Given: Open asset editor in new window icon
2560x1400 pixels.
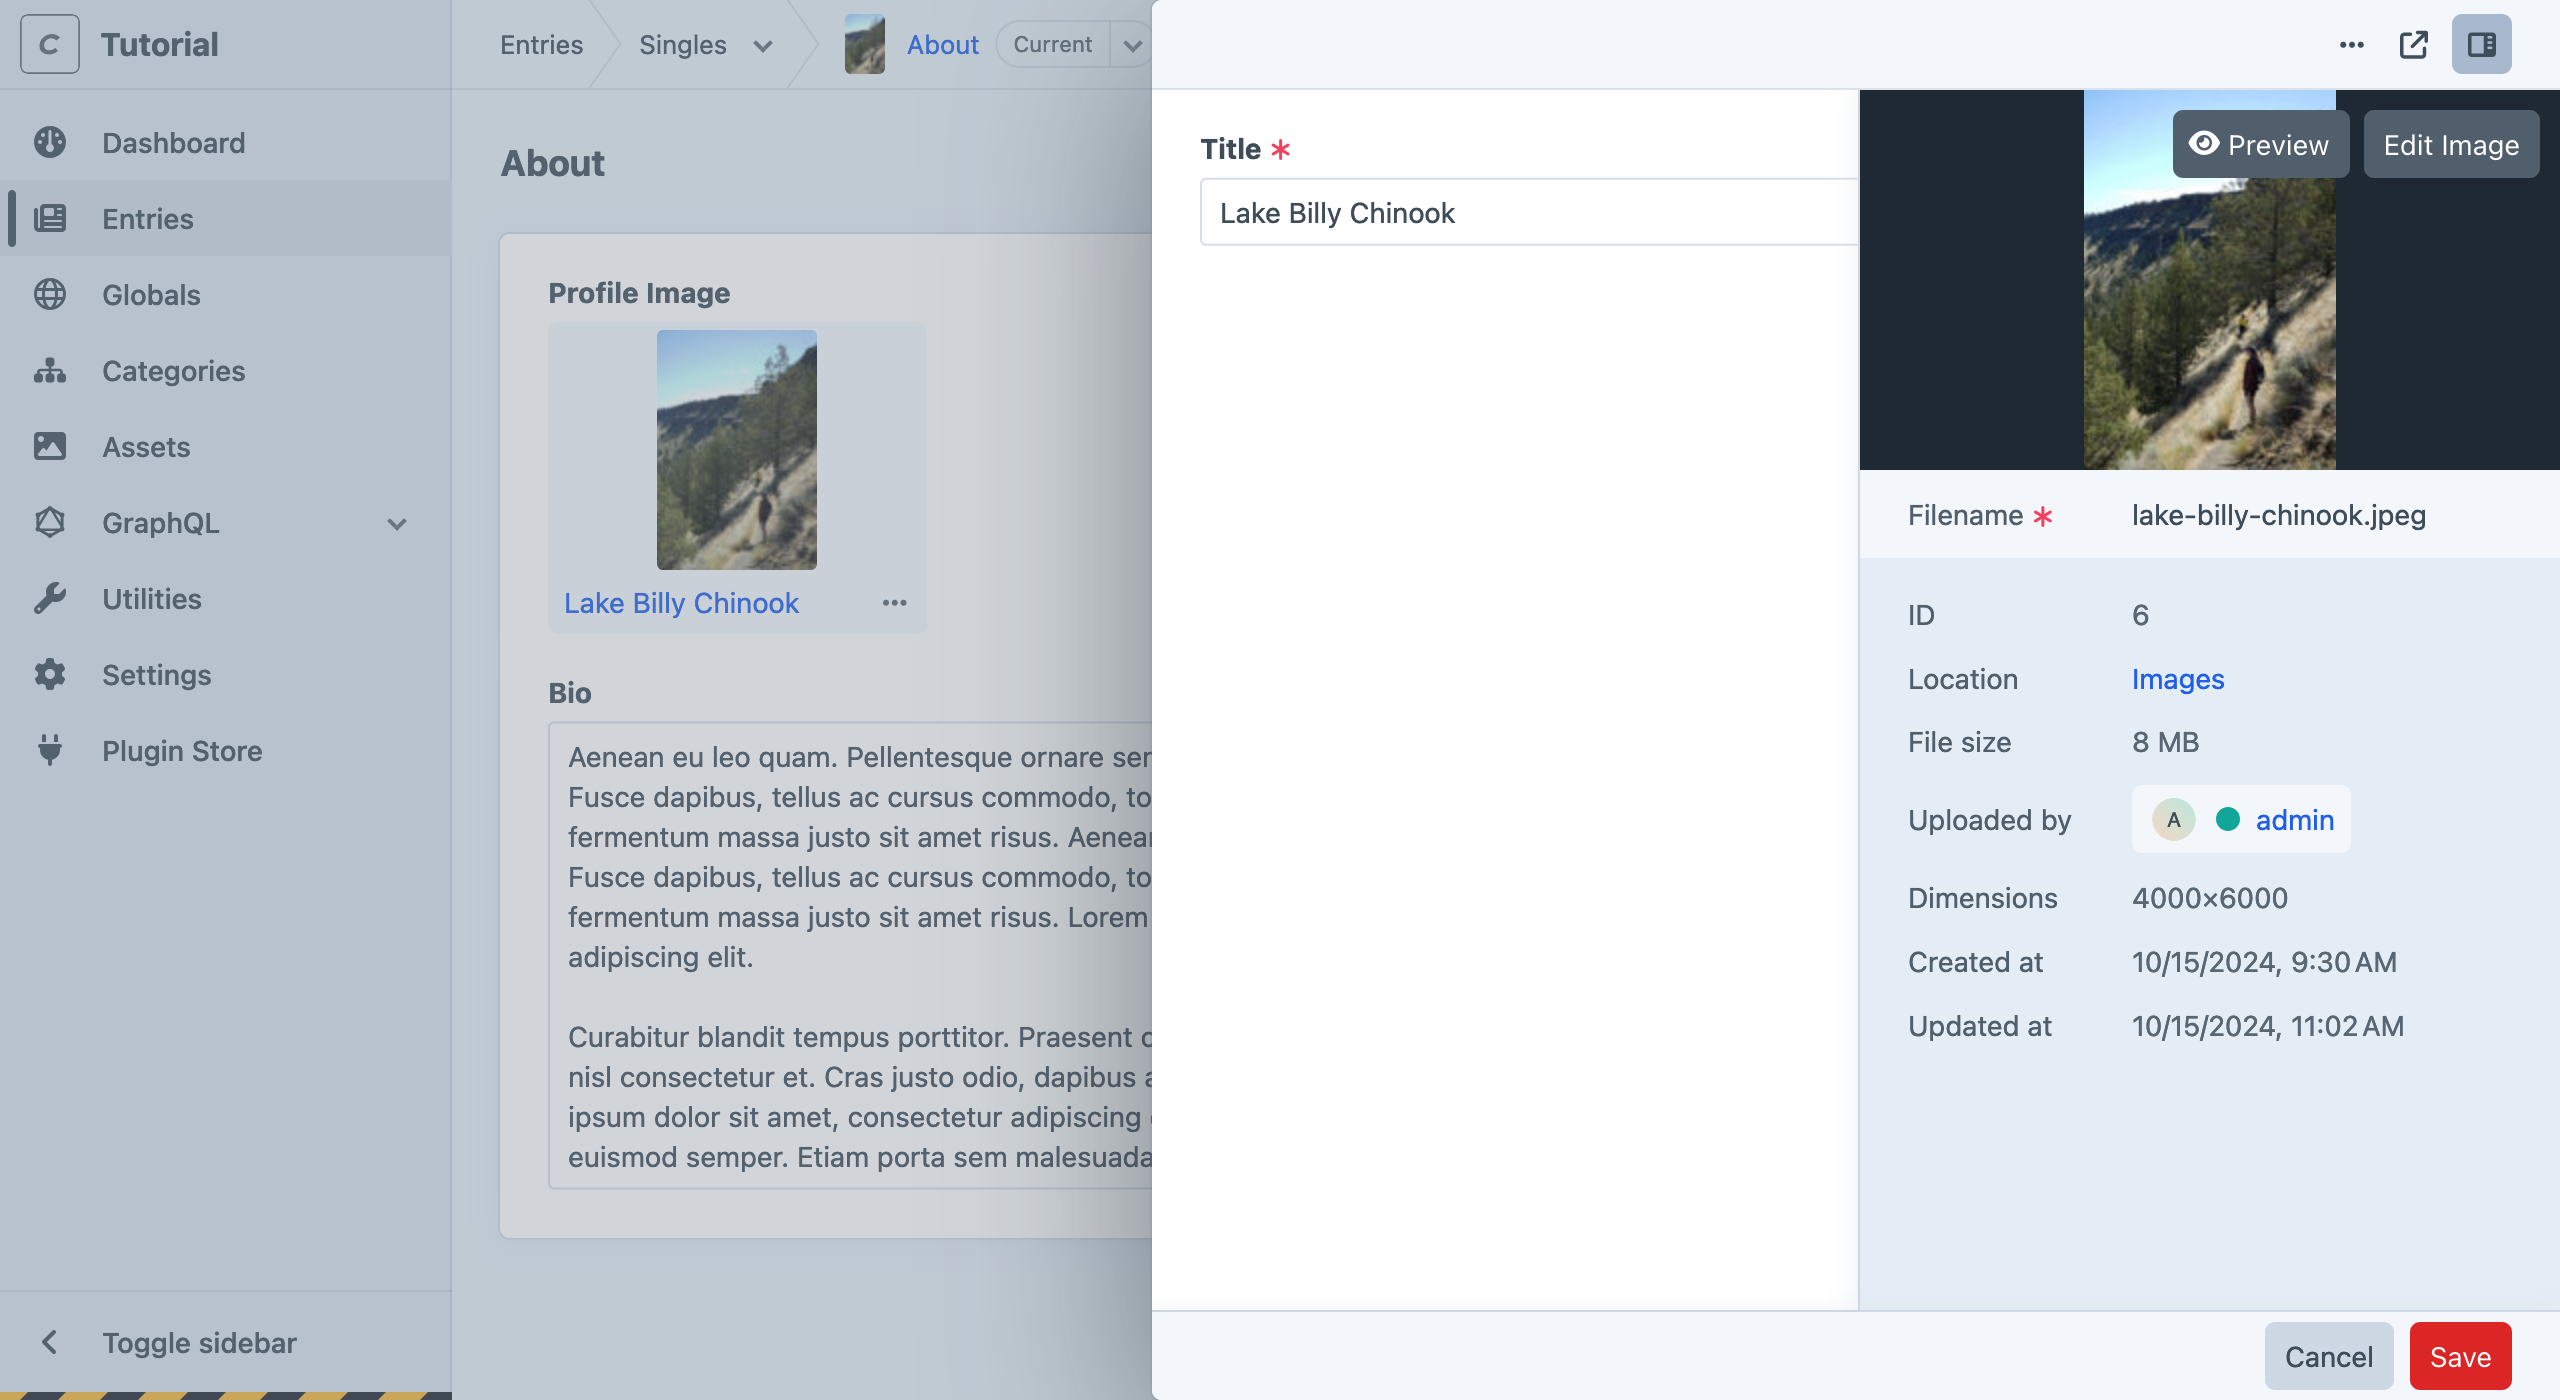Looking at the screenshot, I should pyautogui.click(x=2414, y=45).
